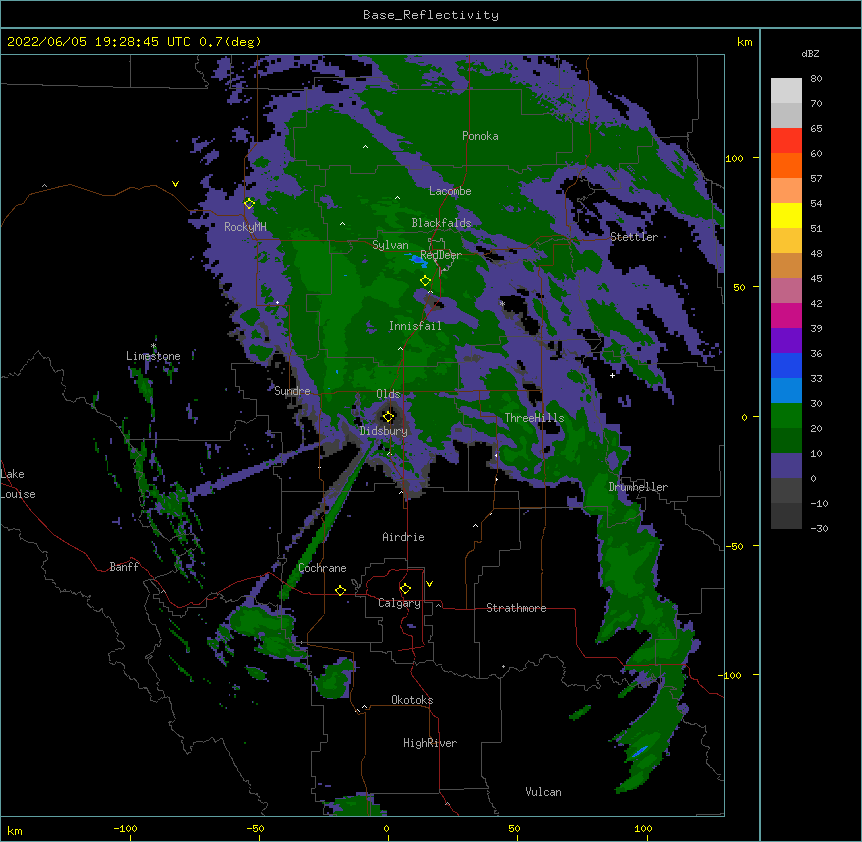Click the Stettler town label

(x=634, y=237)
